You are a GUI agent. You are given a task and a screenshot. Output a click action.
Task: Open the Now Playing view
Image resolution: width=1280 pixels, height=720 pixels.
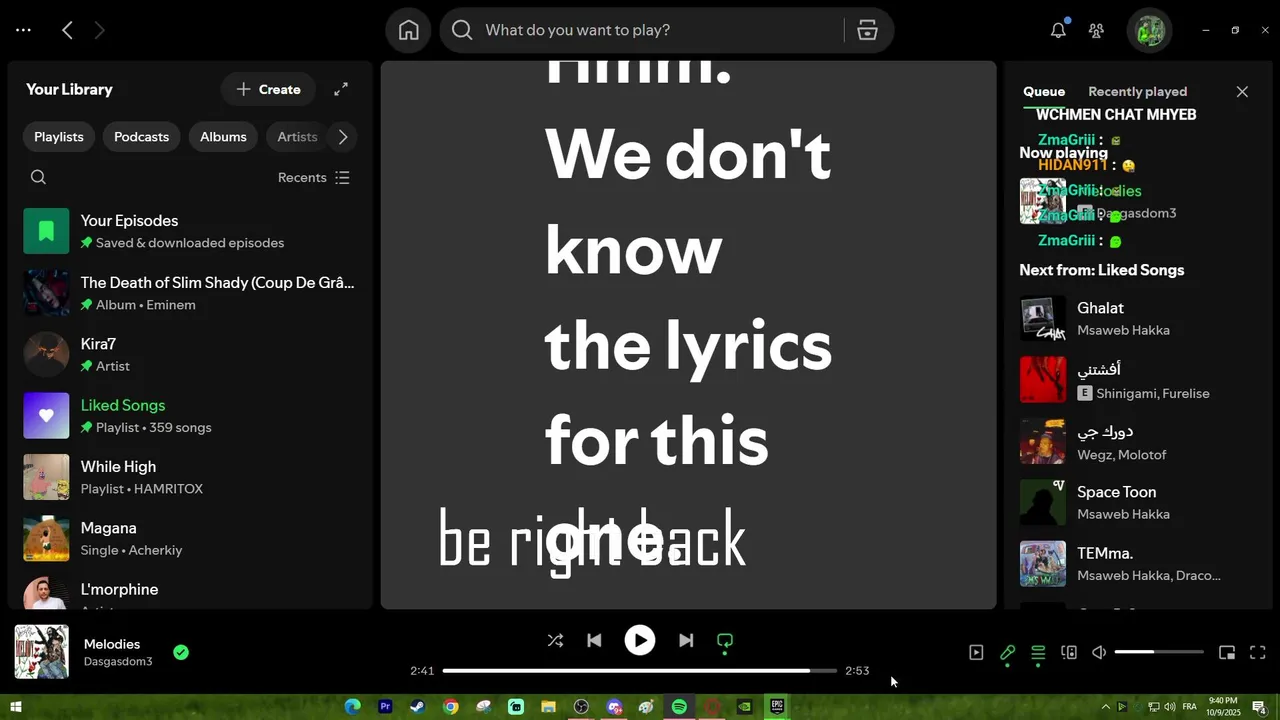[x=976, y=652]
